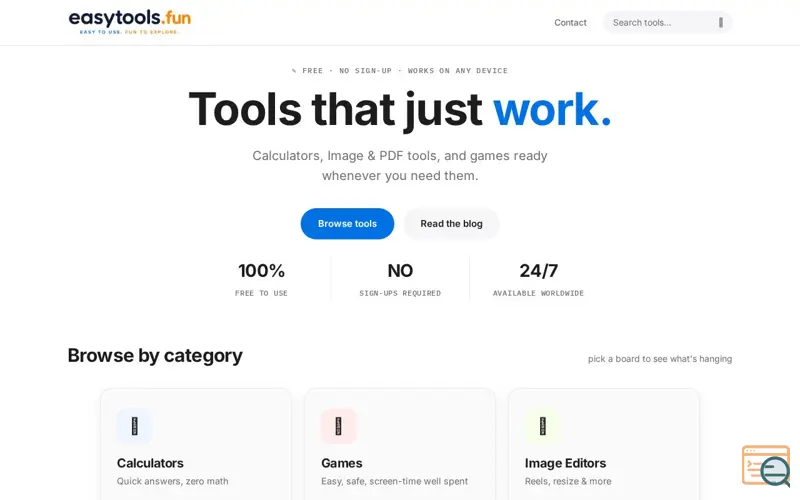The height and width of the screenshot is (500, 800).
Task: Click 'pick a board to see what's hanging'
Action: pos(660,359)
